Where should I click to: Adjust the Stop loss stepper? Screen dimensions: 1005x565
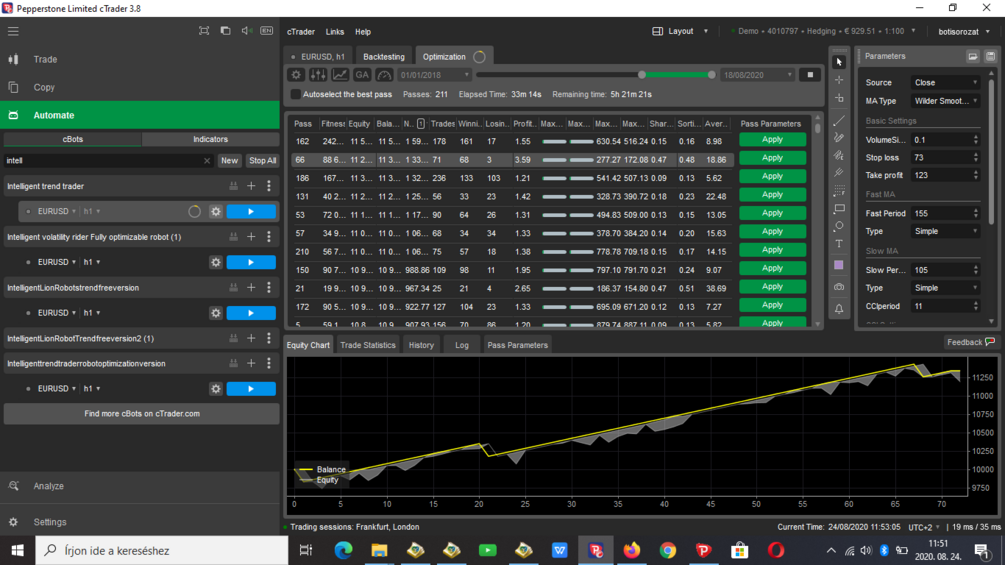point(976,158)
